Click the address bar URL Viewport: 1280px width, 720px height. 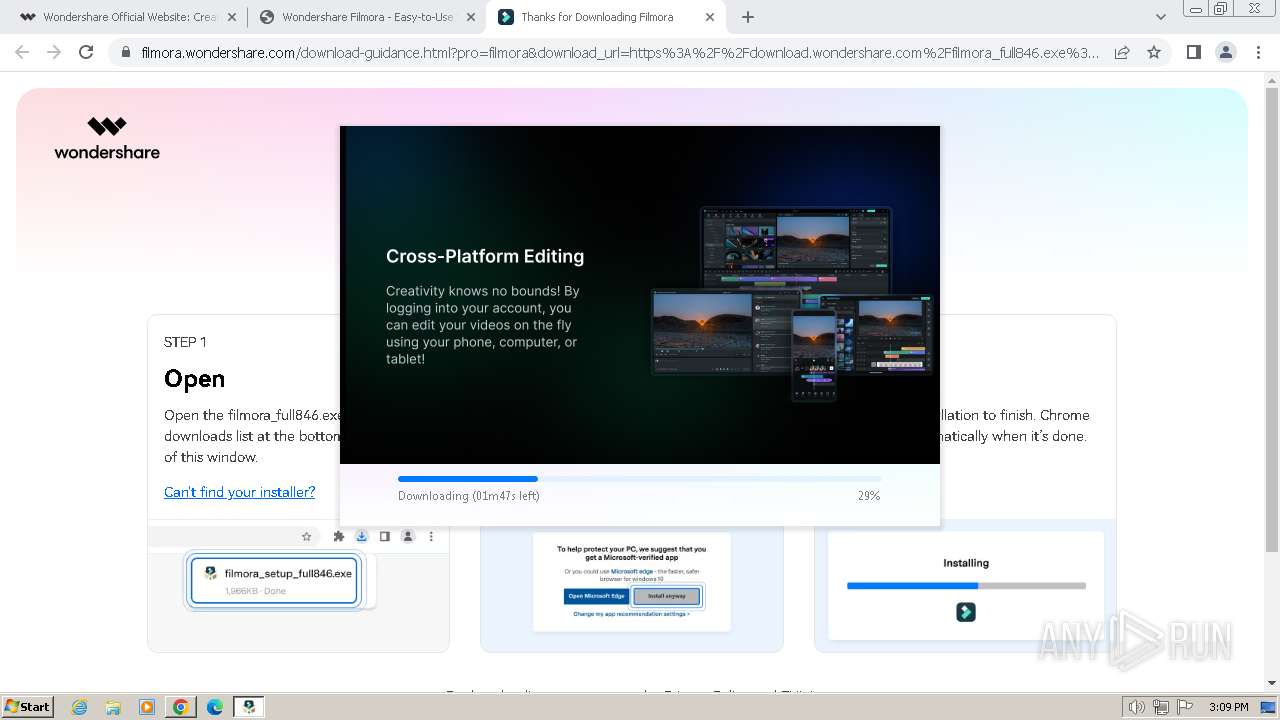(x=620, y=52)
